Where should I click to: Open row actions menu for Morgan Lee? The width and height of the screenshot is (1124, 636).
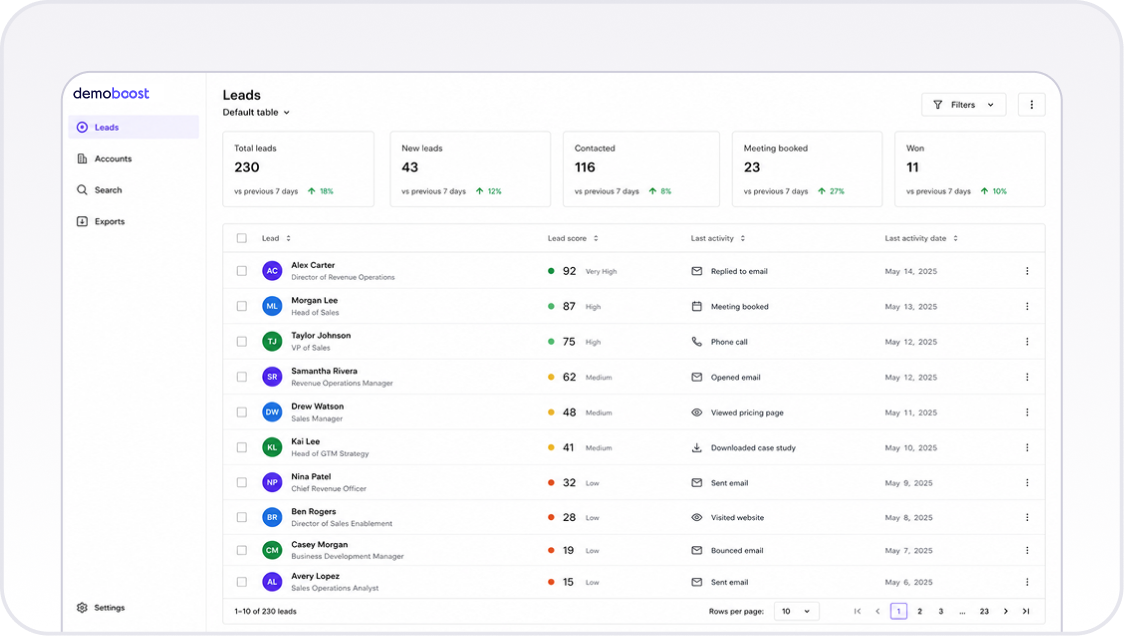pyautogui.click(x=1027, y=306)
